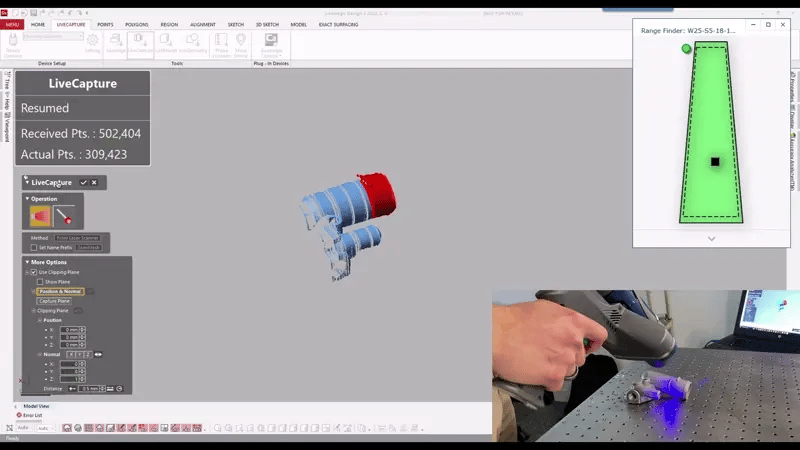Click the Position & Normal button

[60, 291]
